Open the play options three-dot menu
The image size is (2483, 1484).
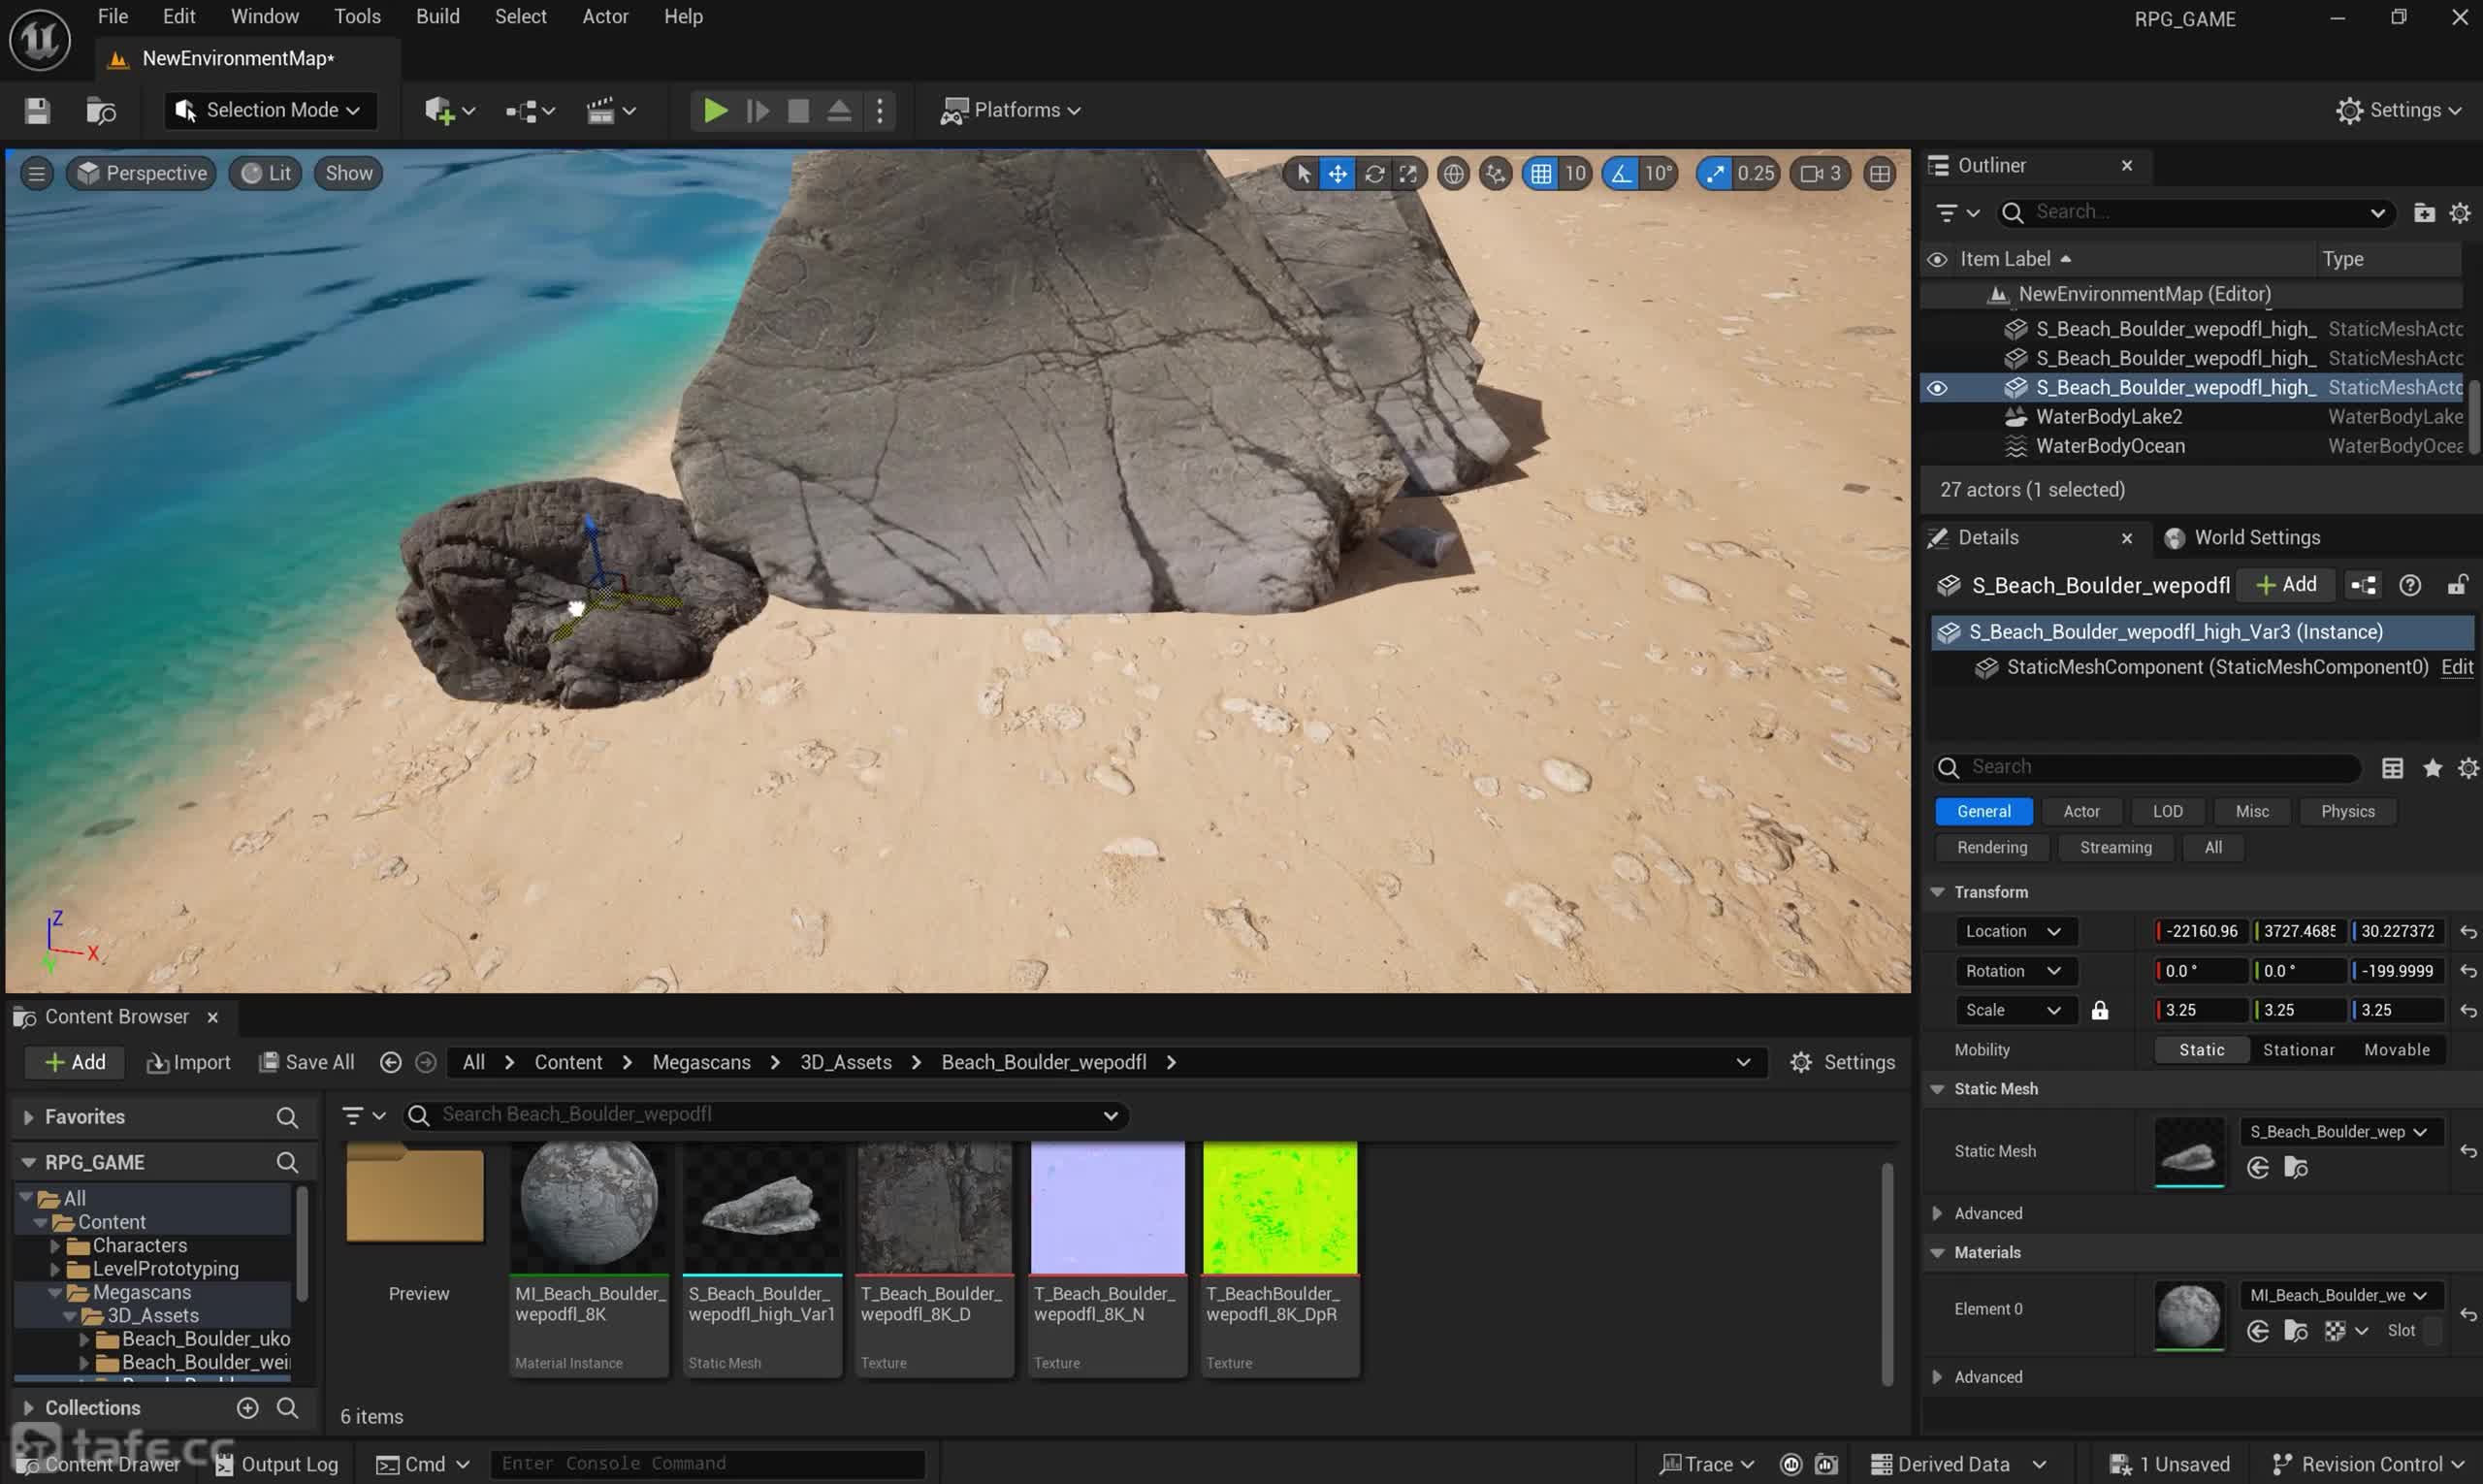tap(880, 110)
